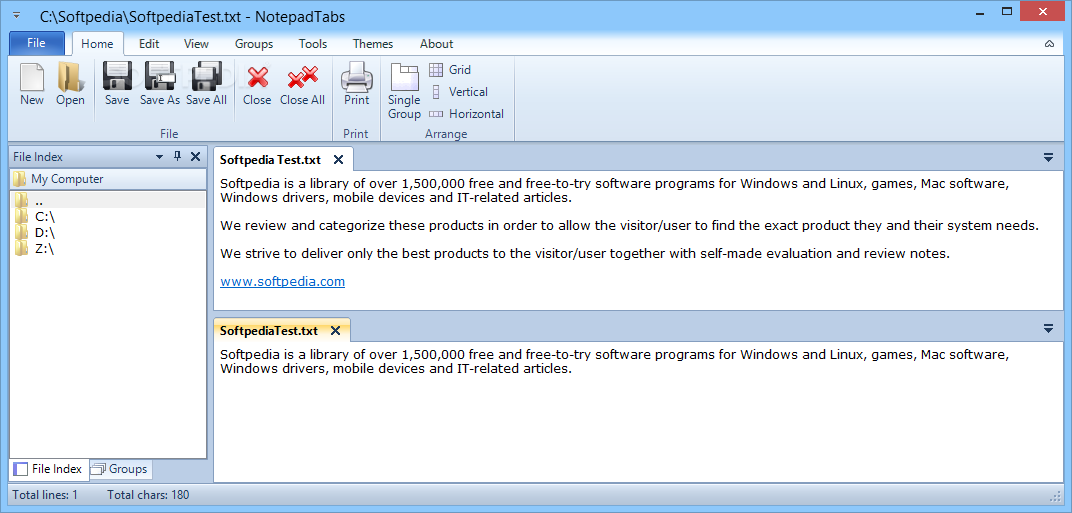Click inside the lower document text area
Screen dimensions: 1072x513
639,412
